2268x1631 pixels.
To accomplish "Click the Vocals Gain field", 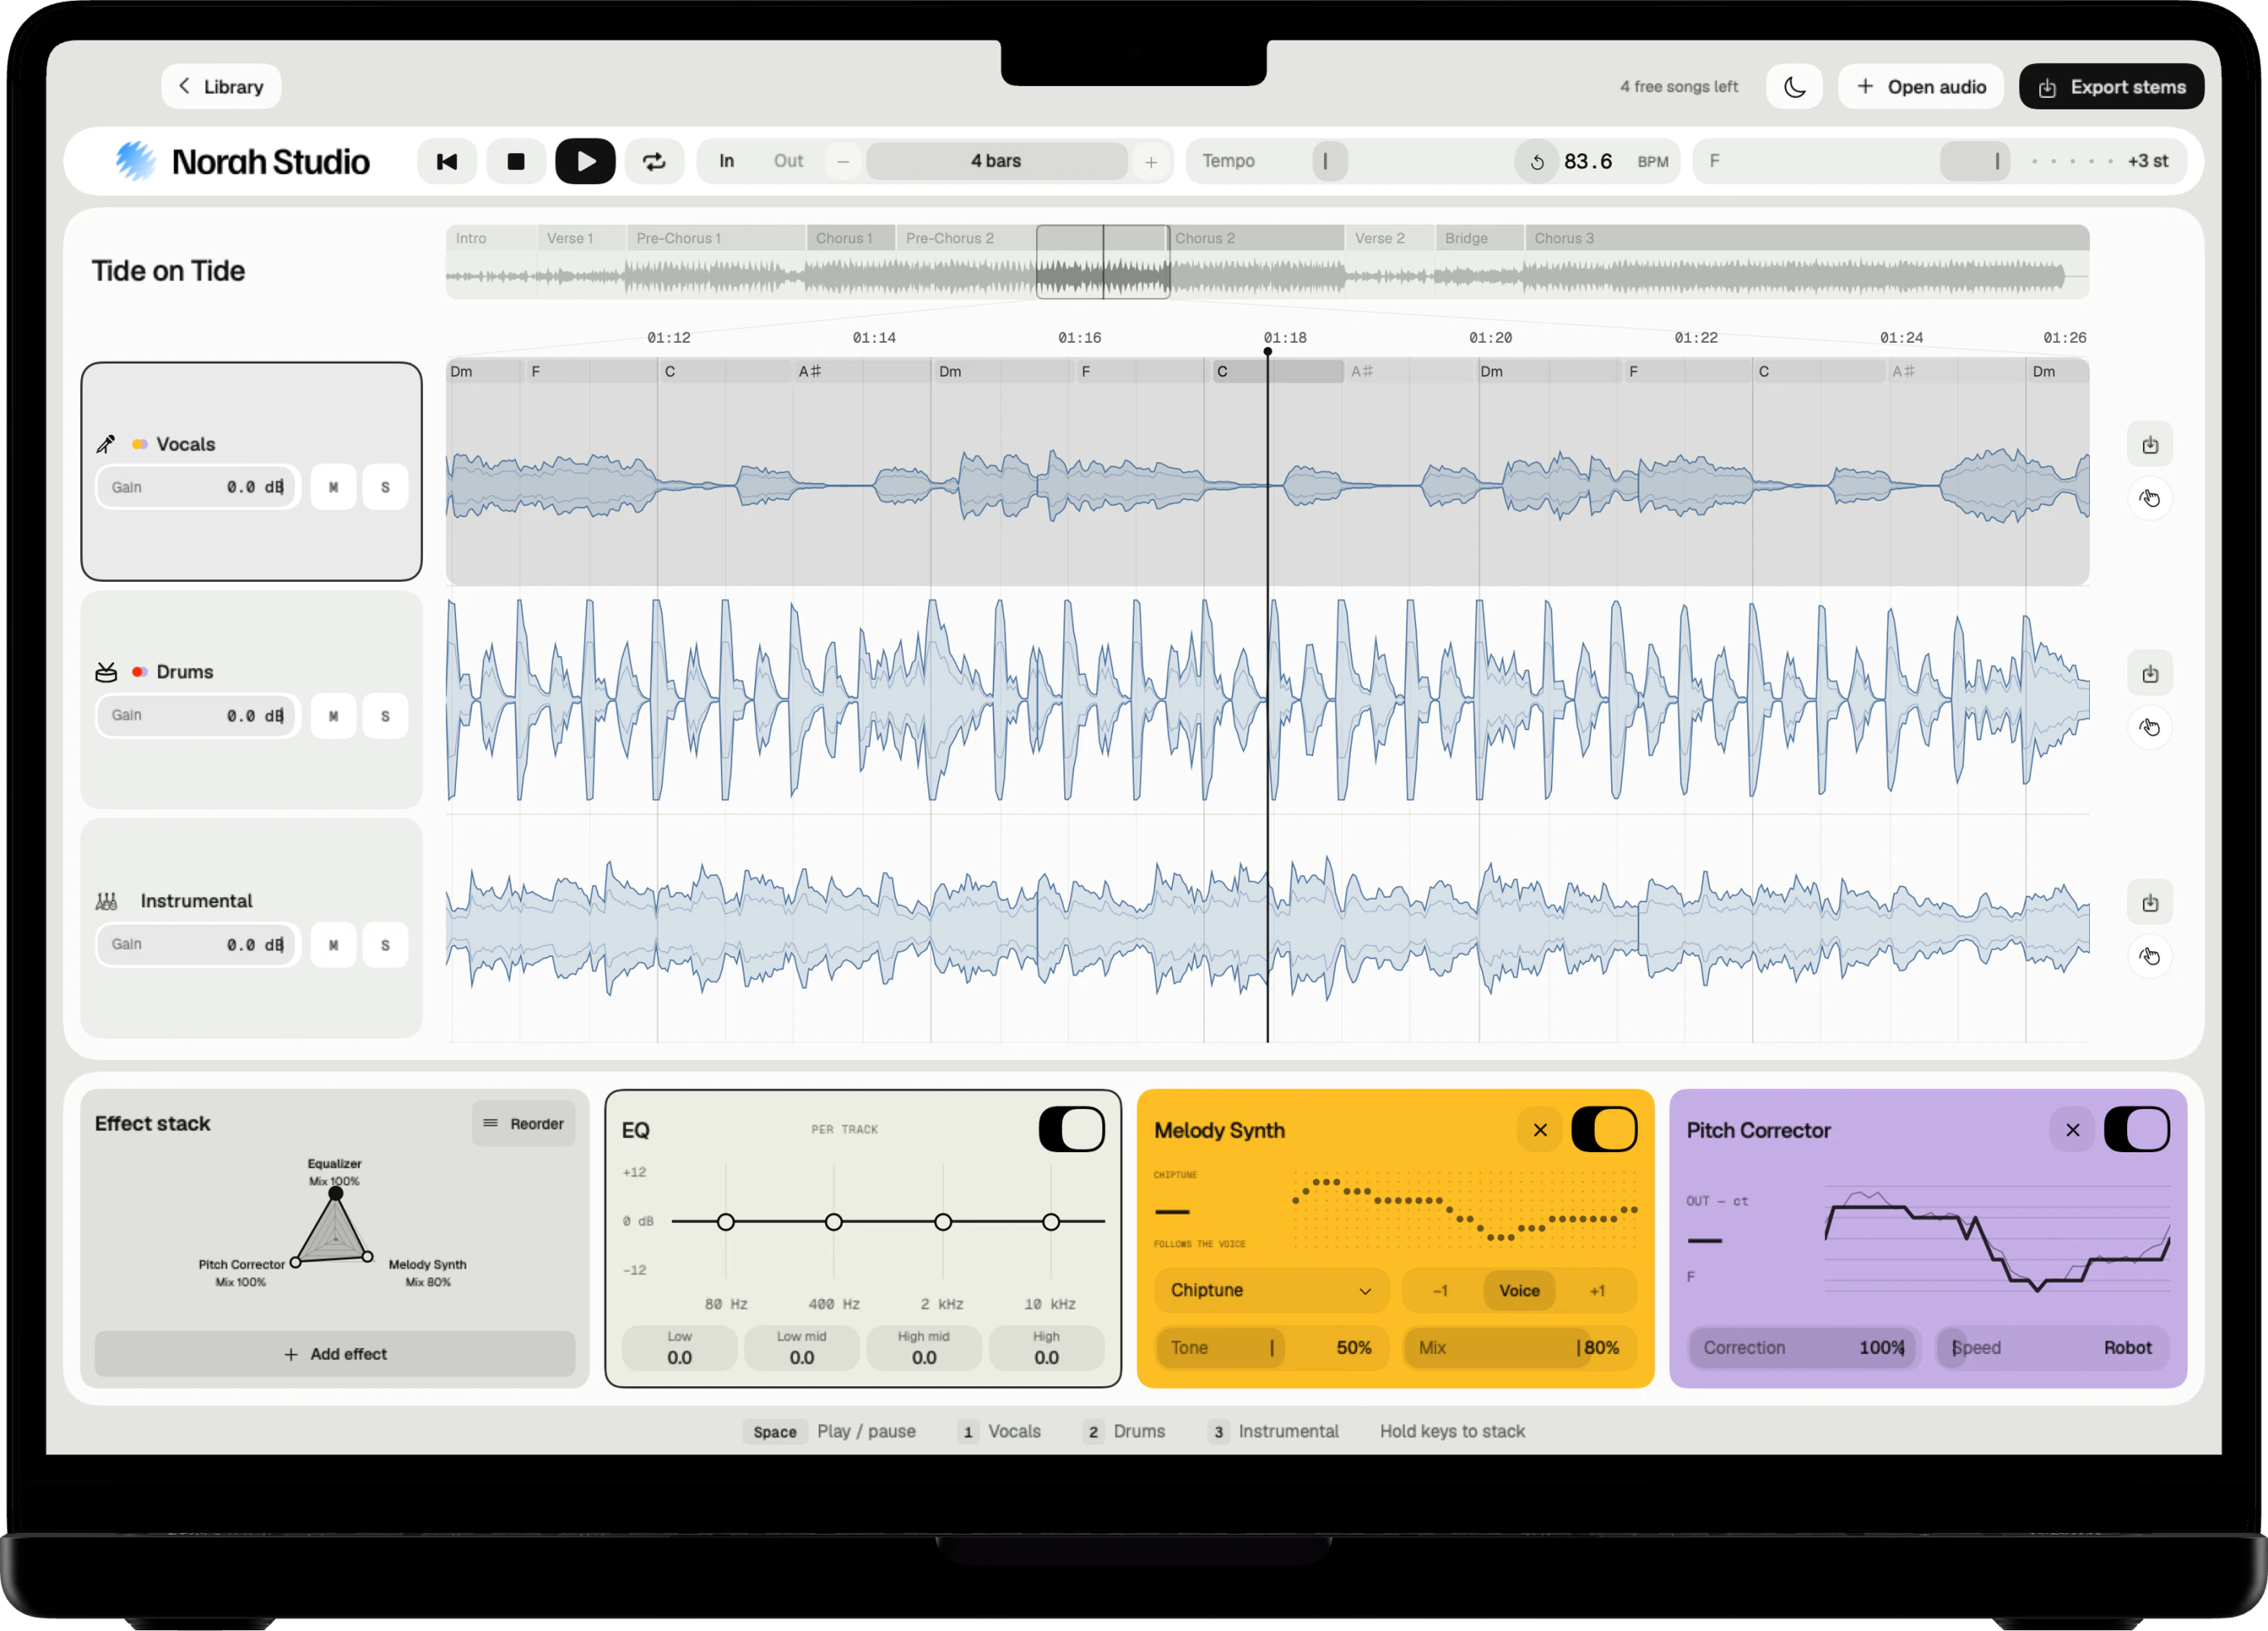I will (x=197, y=487).
